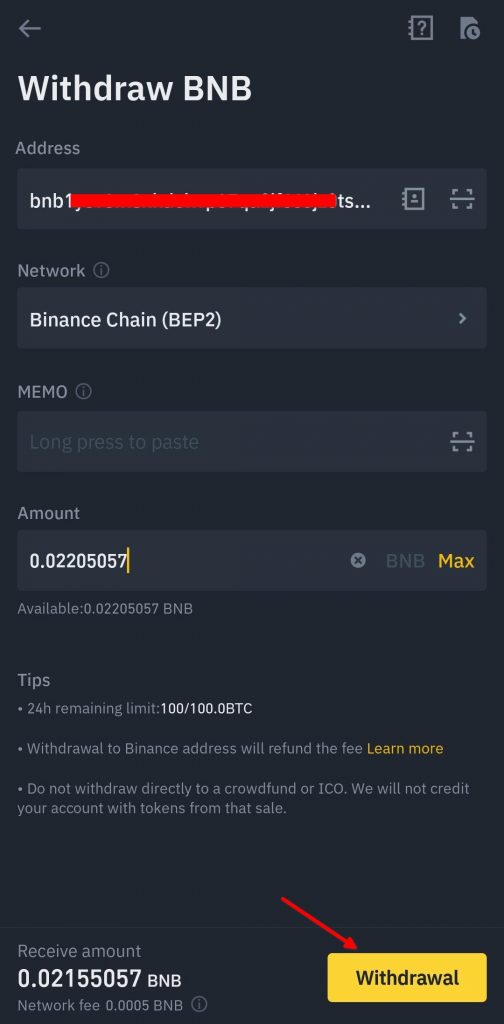Image resolution: width=504 pixels, height=1024 pixels.
Task: Show MEMO info tooltip icon
Action: click(84, 392)
